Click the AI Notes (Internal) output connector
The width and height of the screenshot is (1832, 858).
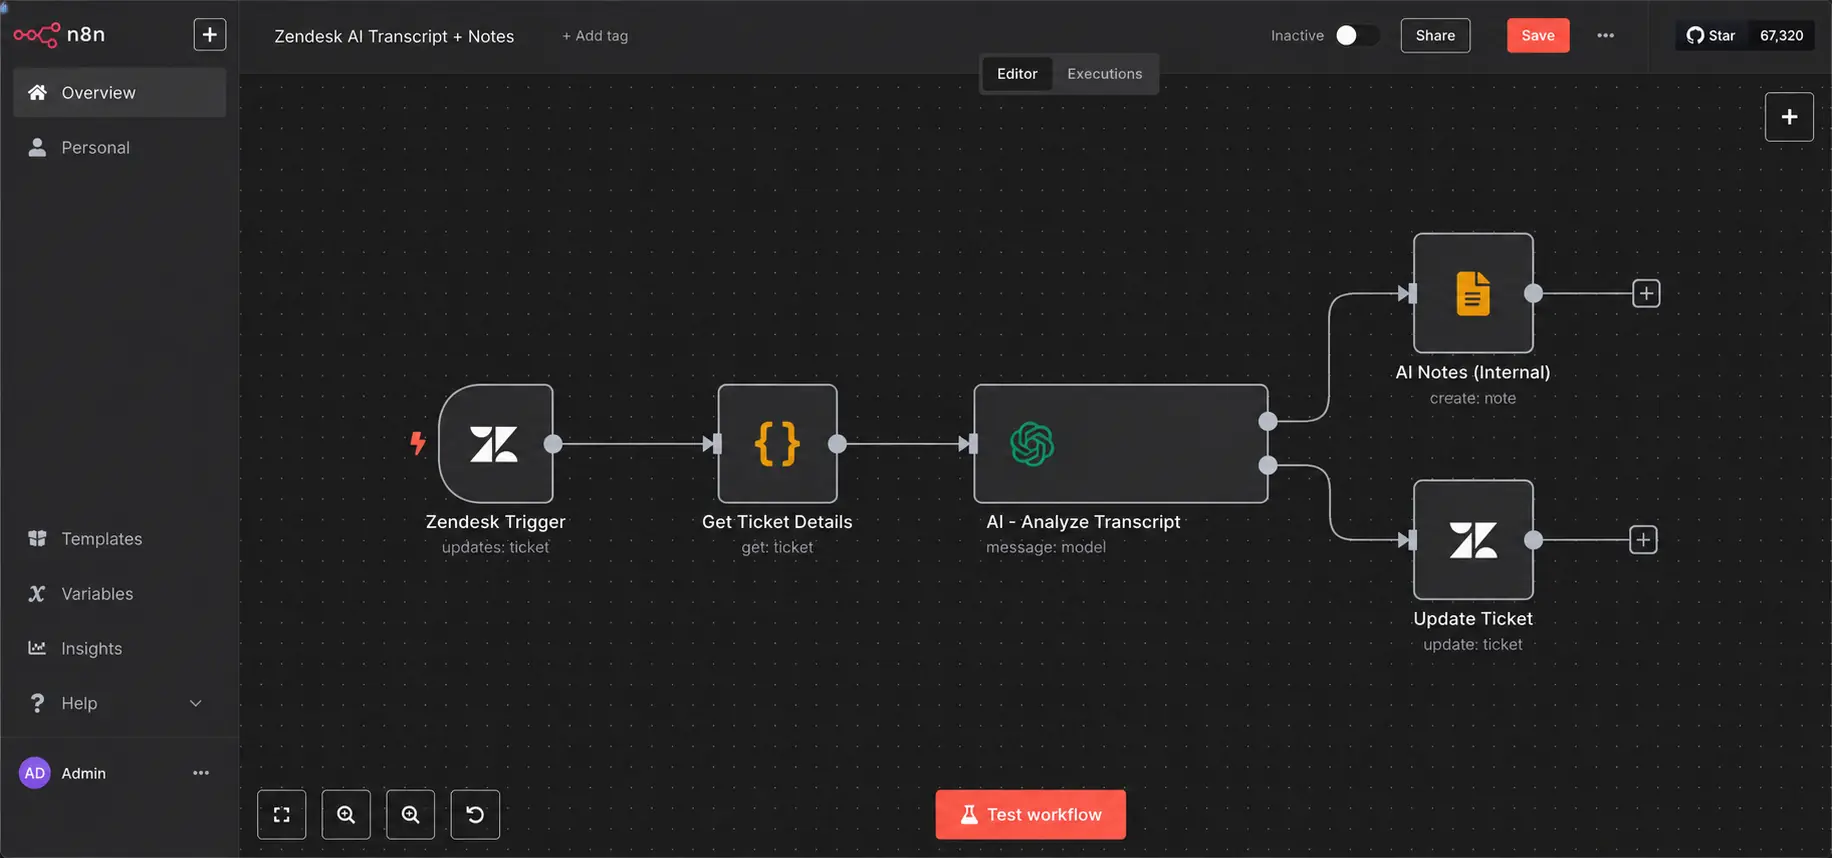[x=1533, y=293]
